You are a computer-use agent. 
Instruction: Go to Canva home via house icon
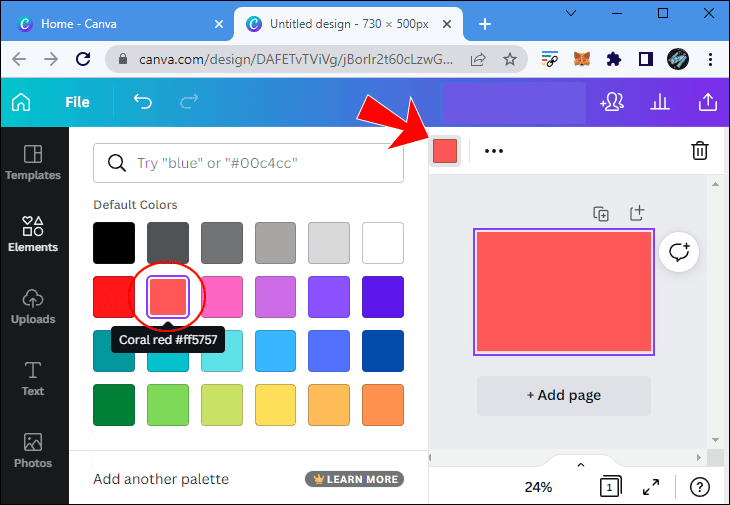click(x=21, y=102)
